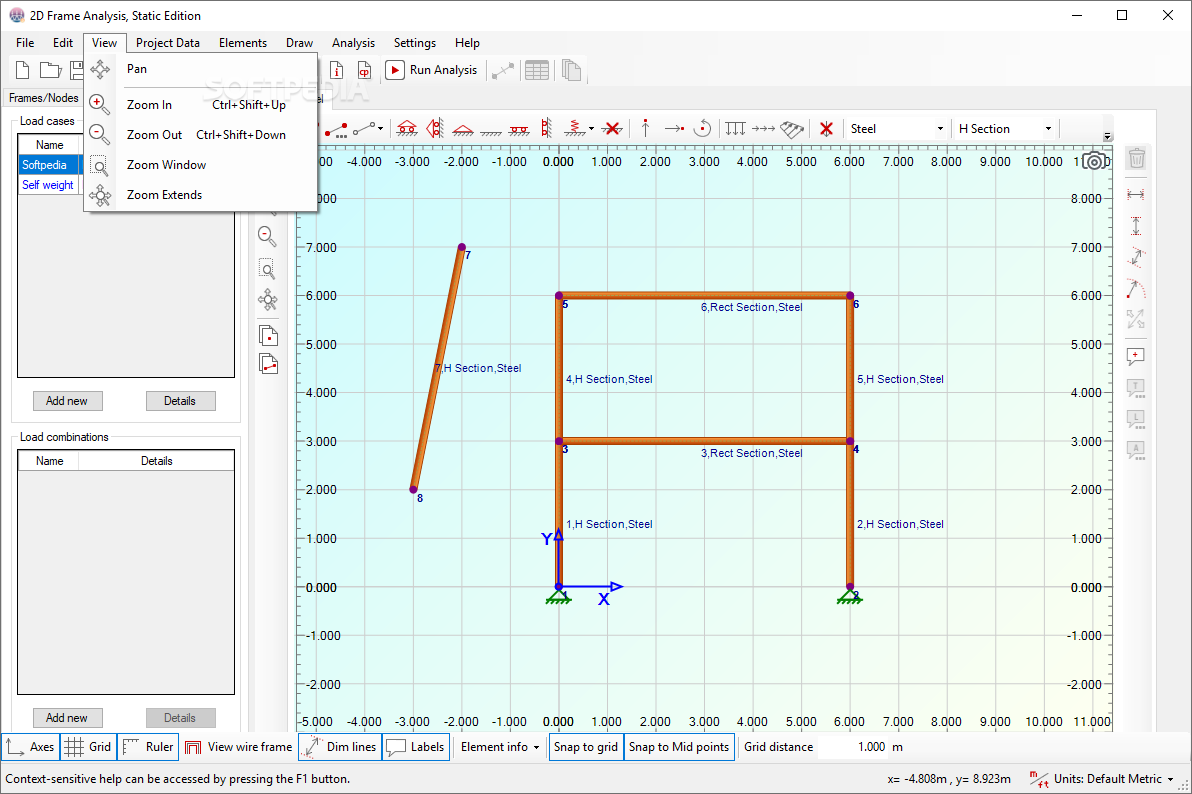1192x794 pixels.
Task: Add horizontal roller support icon
Action: pos(519,130)
